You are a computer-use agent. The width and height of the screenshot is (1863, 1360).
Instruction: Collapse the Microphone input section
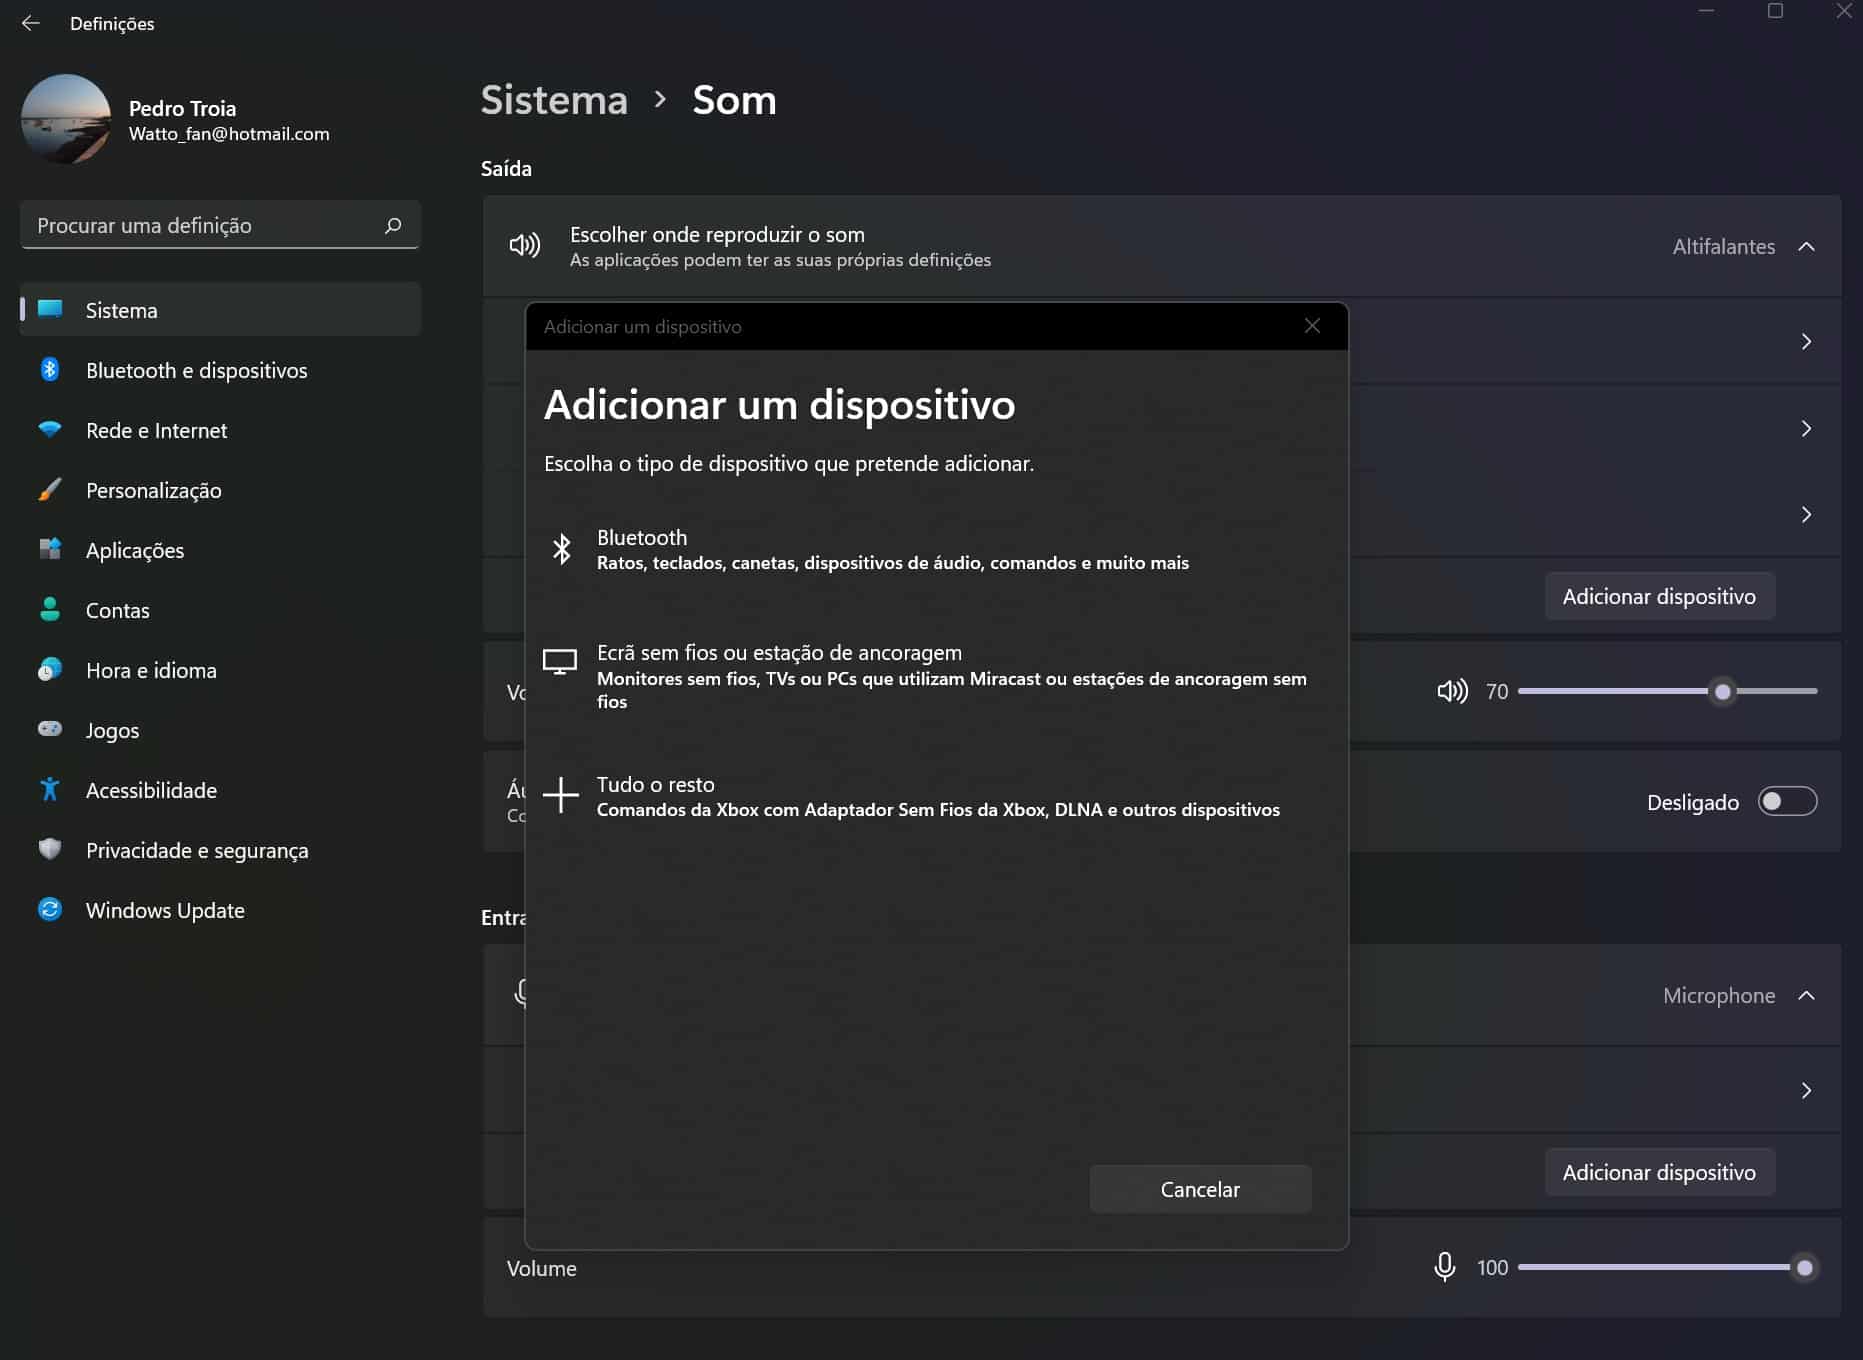point(1806,996)
